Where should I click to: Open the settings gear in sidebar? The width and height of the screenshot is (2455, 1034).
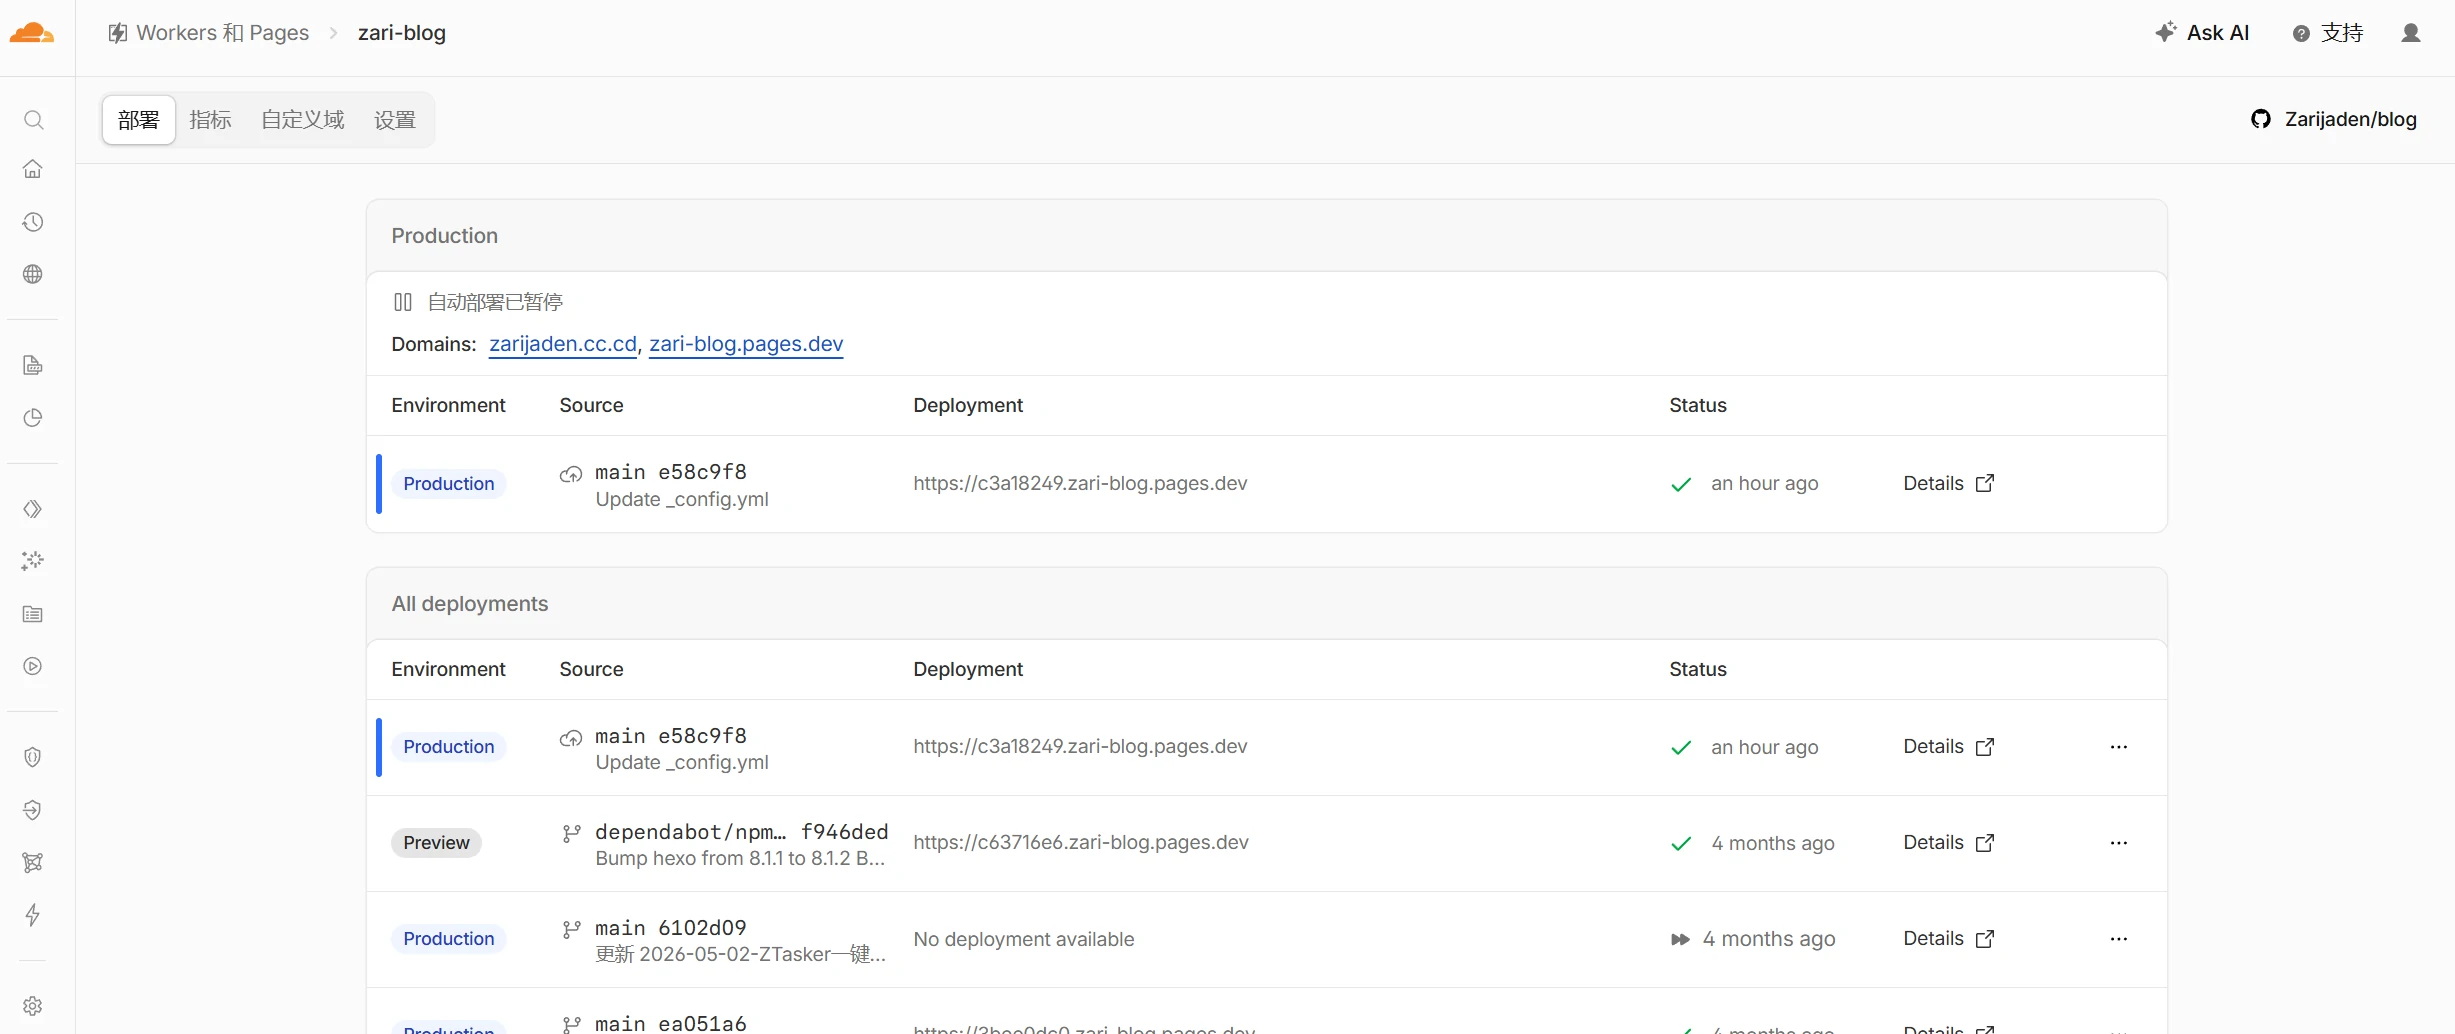click(33, 1006)
